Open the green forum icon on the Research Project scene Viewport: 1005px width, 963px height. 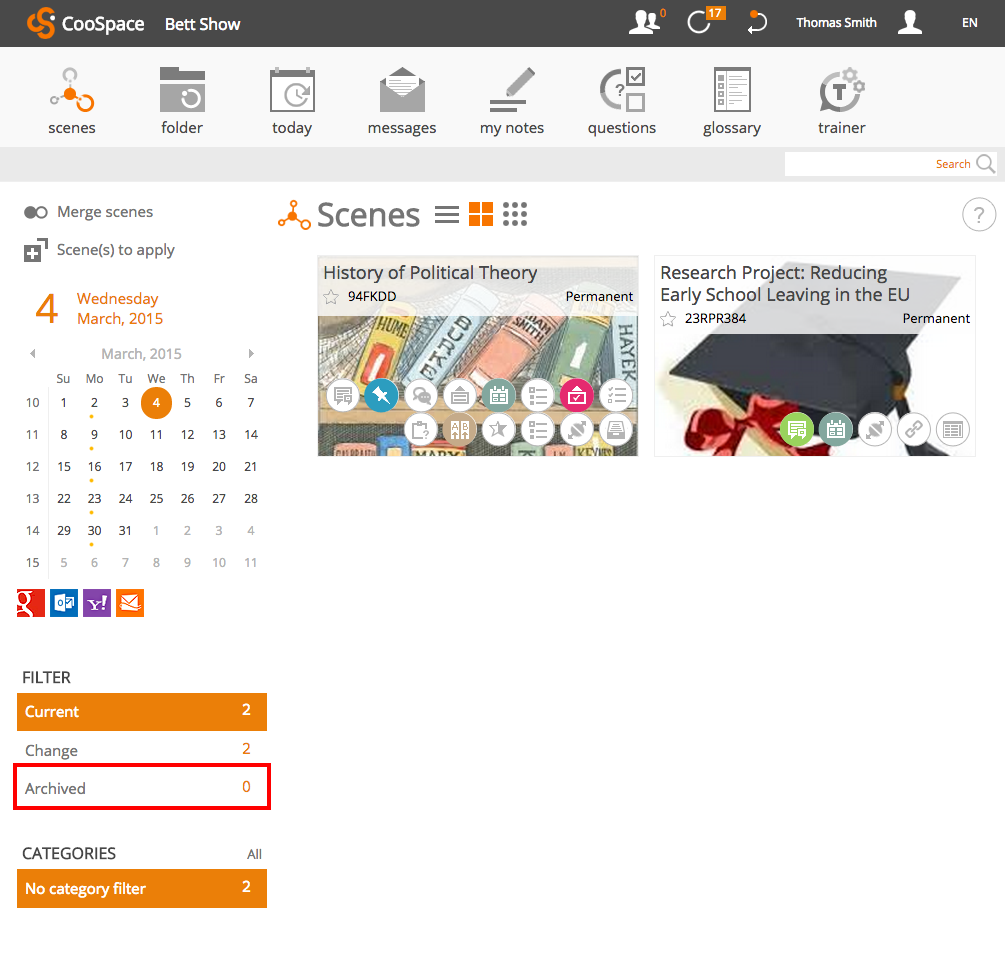[x=797, y=430]
